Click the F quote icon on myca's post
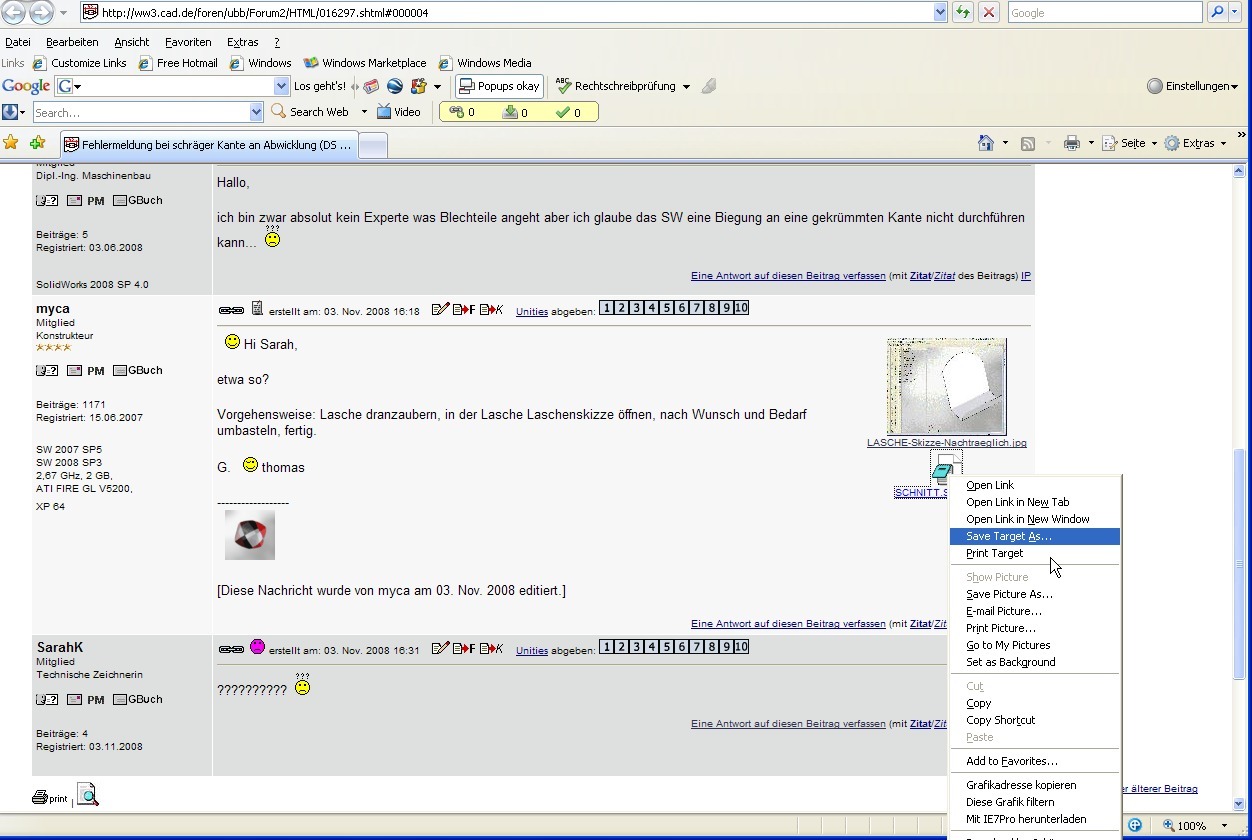The image size is (1252, 840). [464, 310]
